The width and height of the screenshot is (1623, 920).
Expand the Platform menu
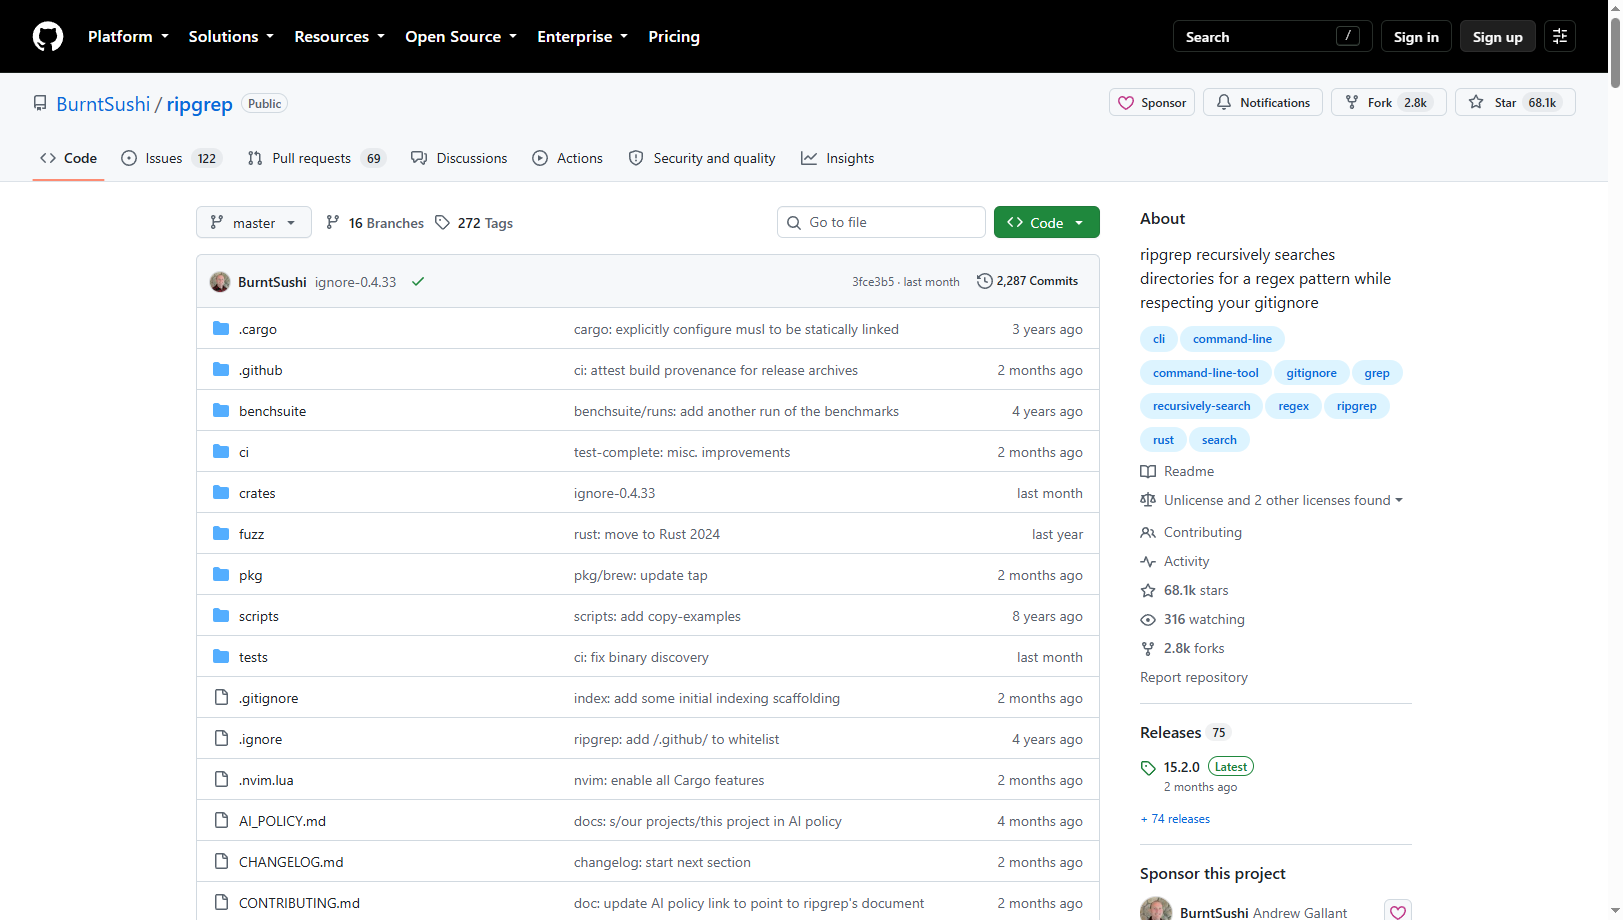click(x=128, y=37)
